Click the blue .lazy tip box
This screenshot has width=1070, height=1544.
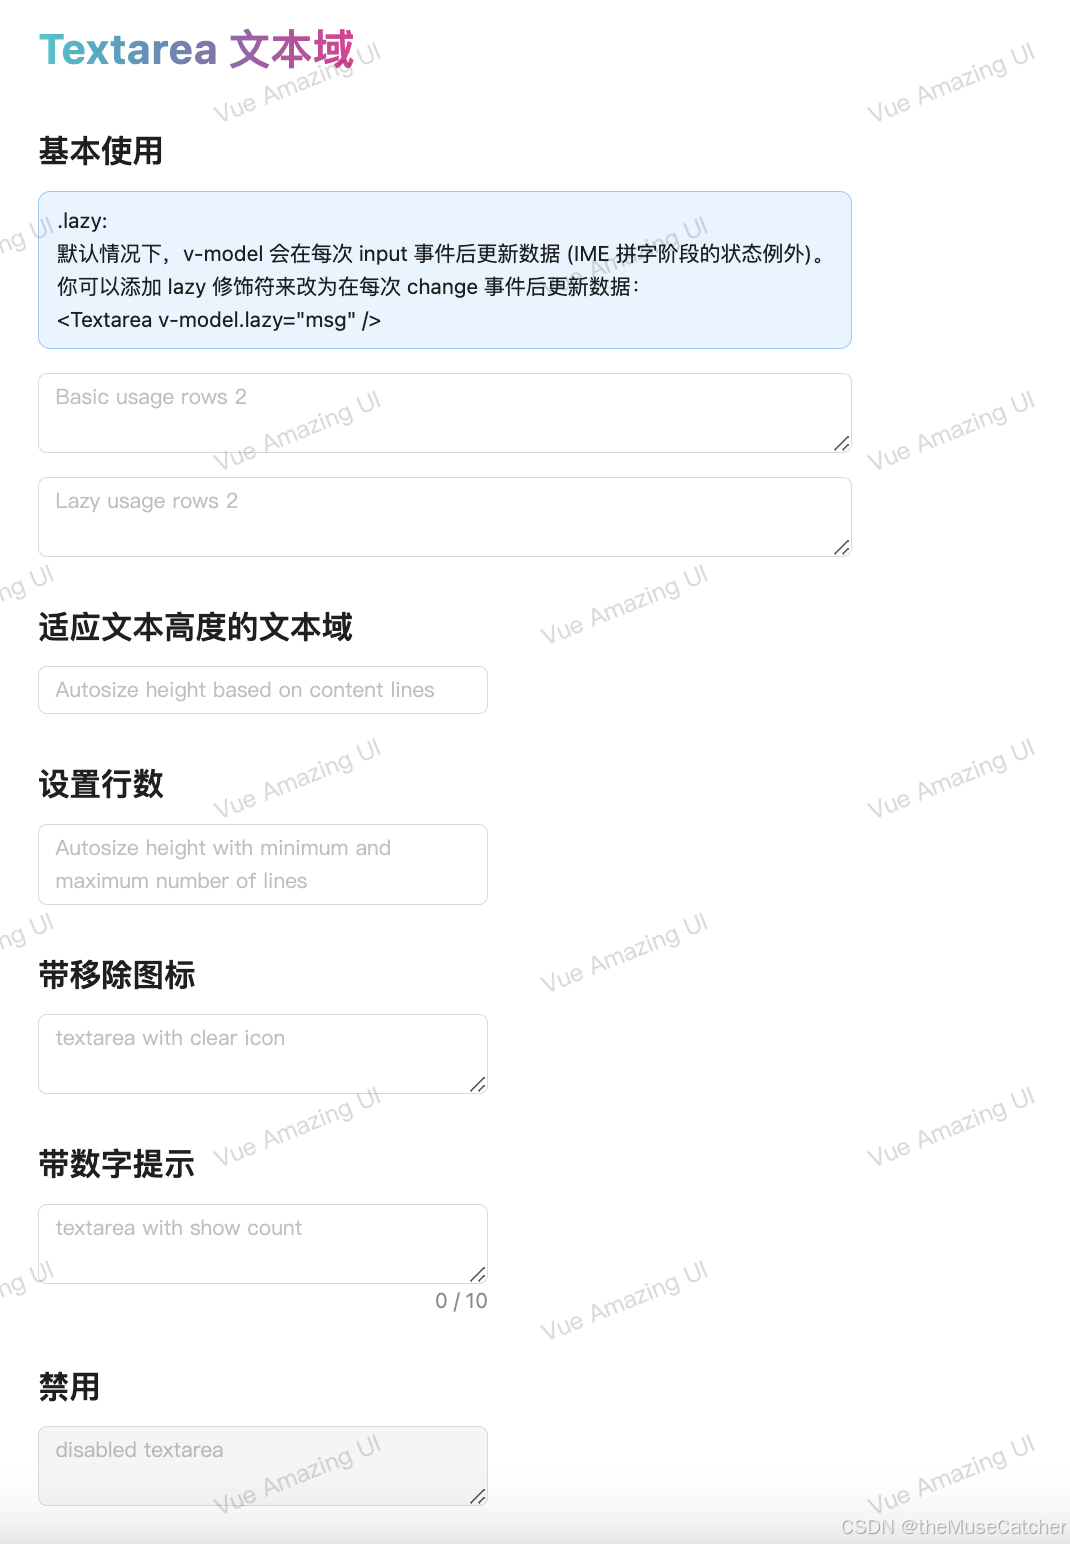(x=445, y=270)
